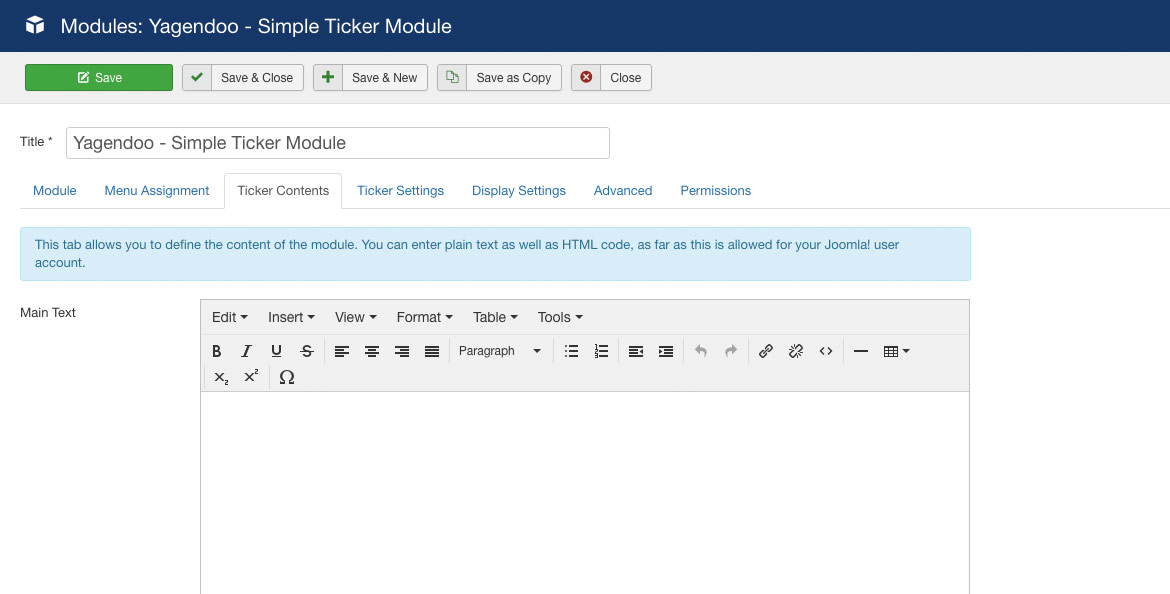Image resolution: width=1170 pixels, height=594 pixels.
Task: Increase indent of the paragraph
Action: pyautogui.click(x=666, y=351)
